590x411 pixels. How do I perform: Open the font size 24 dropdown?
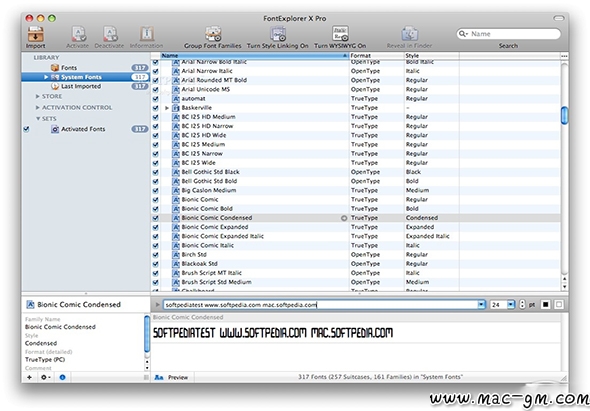(511, 304)
